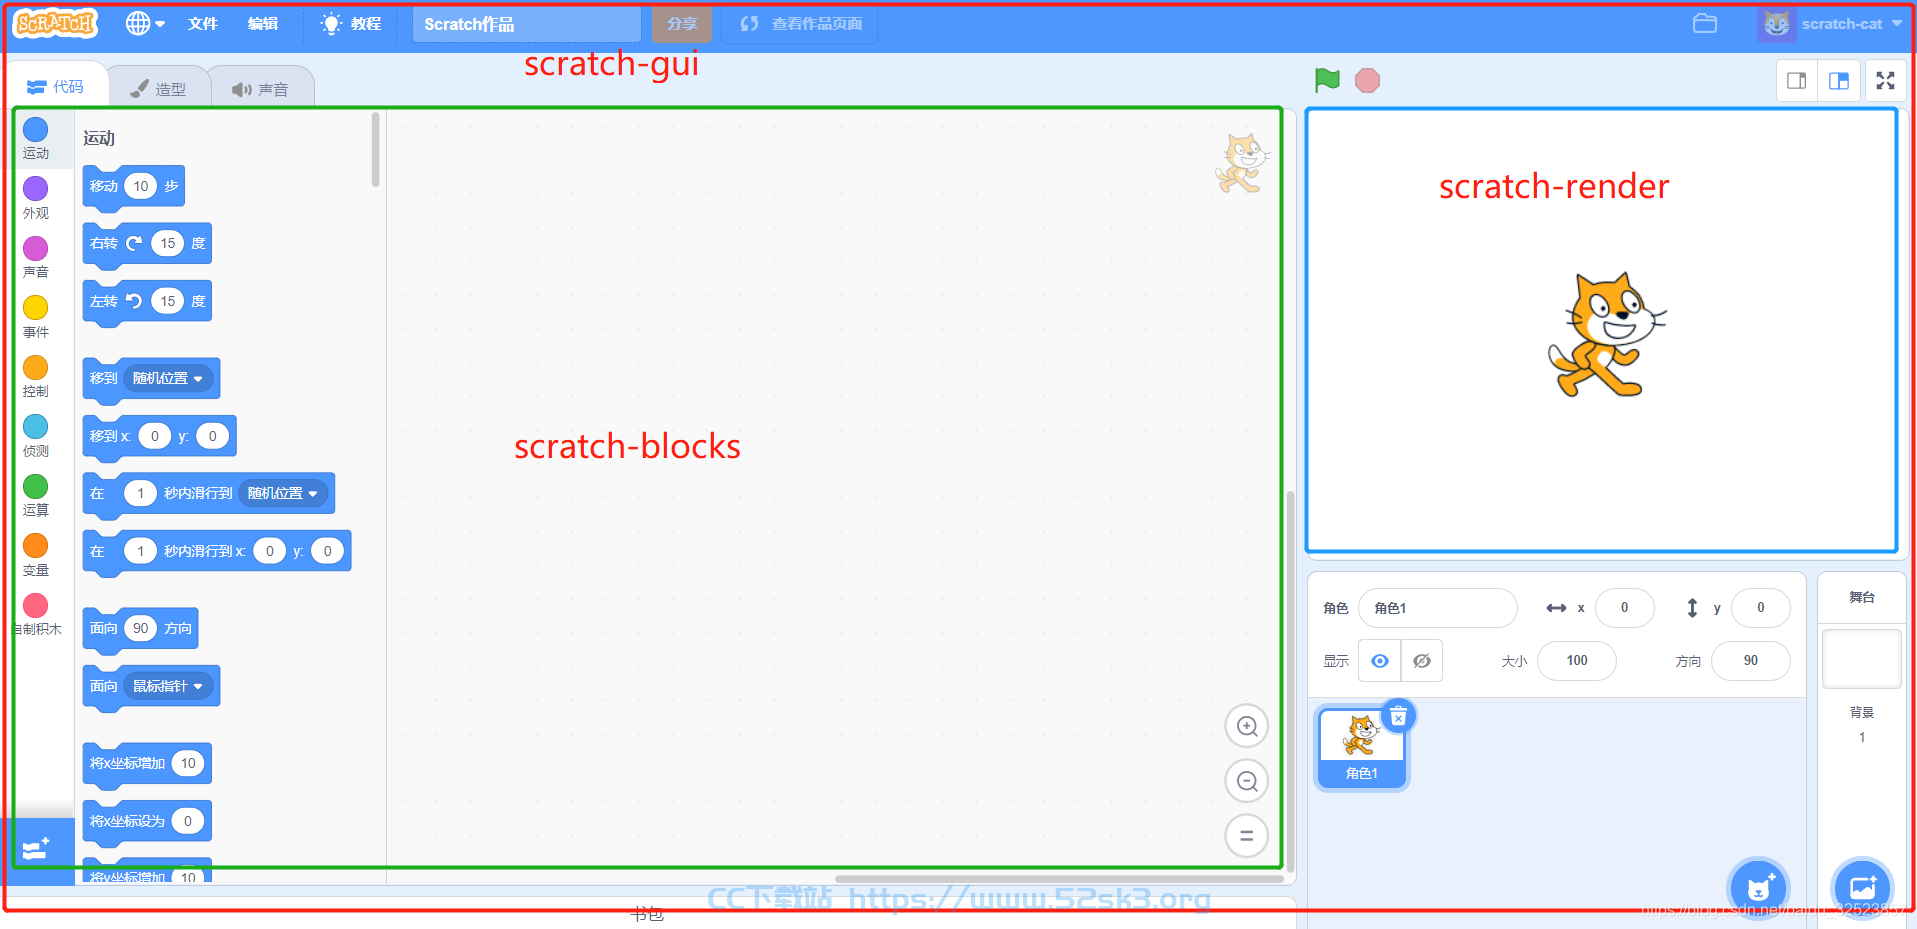Zoom in the blocks workspace

click(1247, 726)
